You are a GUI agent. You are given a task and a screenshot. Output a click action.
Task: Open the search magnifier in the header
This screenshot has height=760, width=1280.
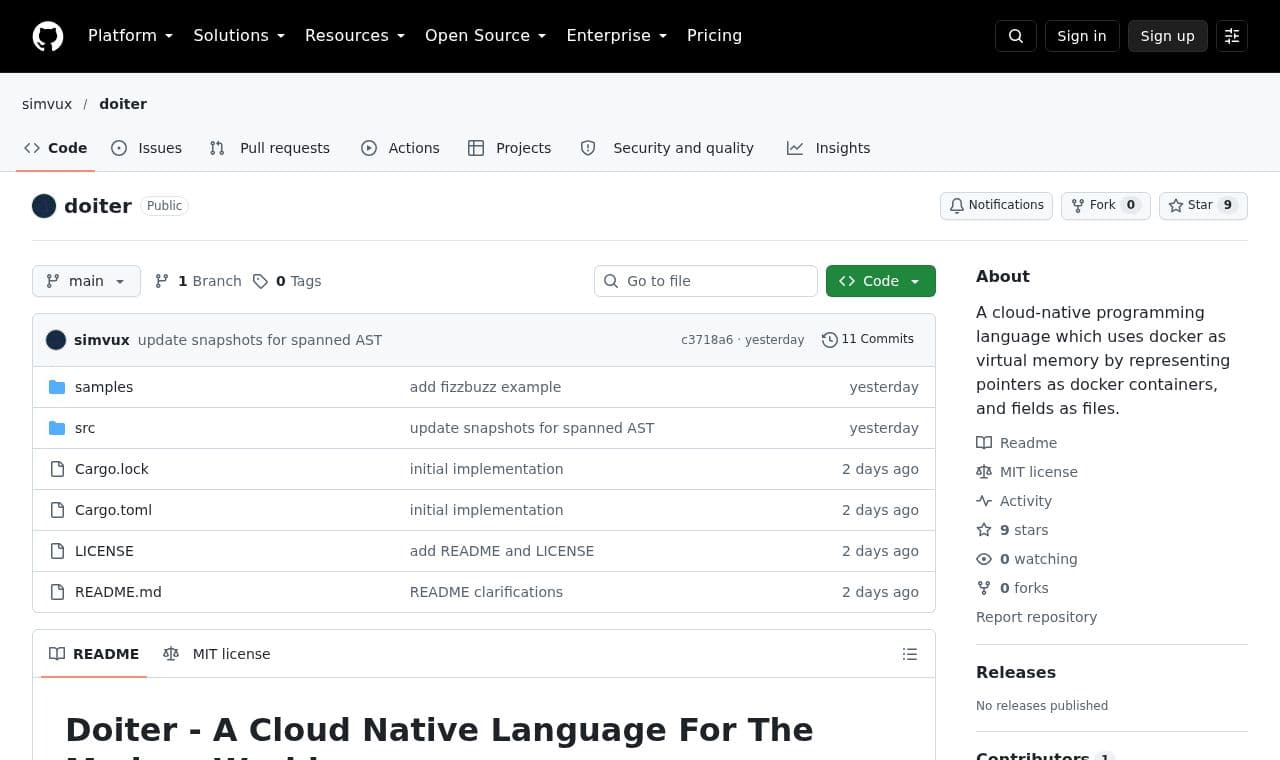(x=1016, y=36)
